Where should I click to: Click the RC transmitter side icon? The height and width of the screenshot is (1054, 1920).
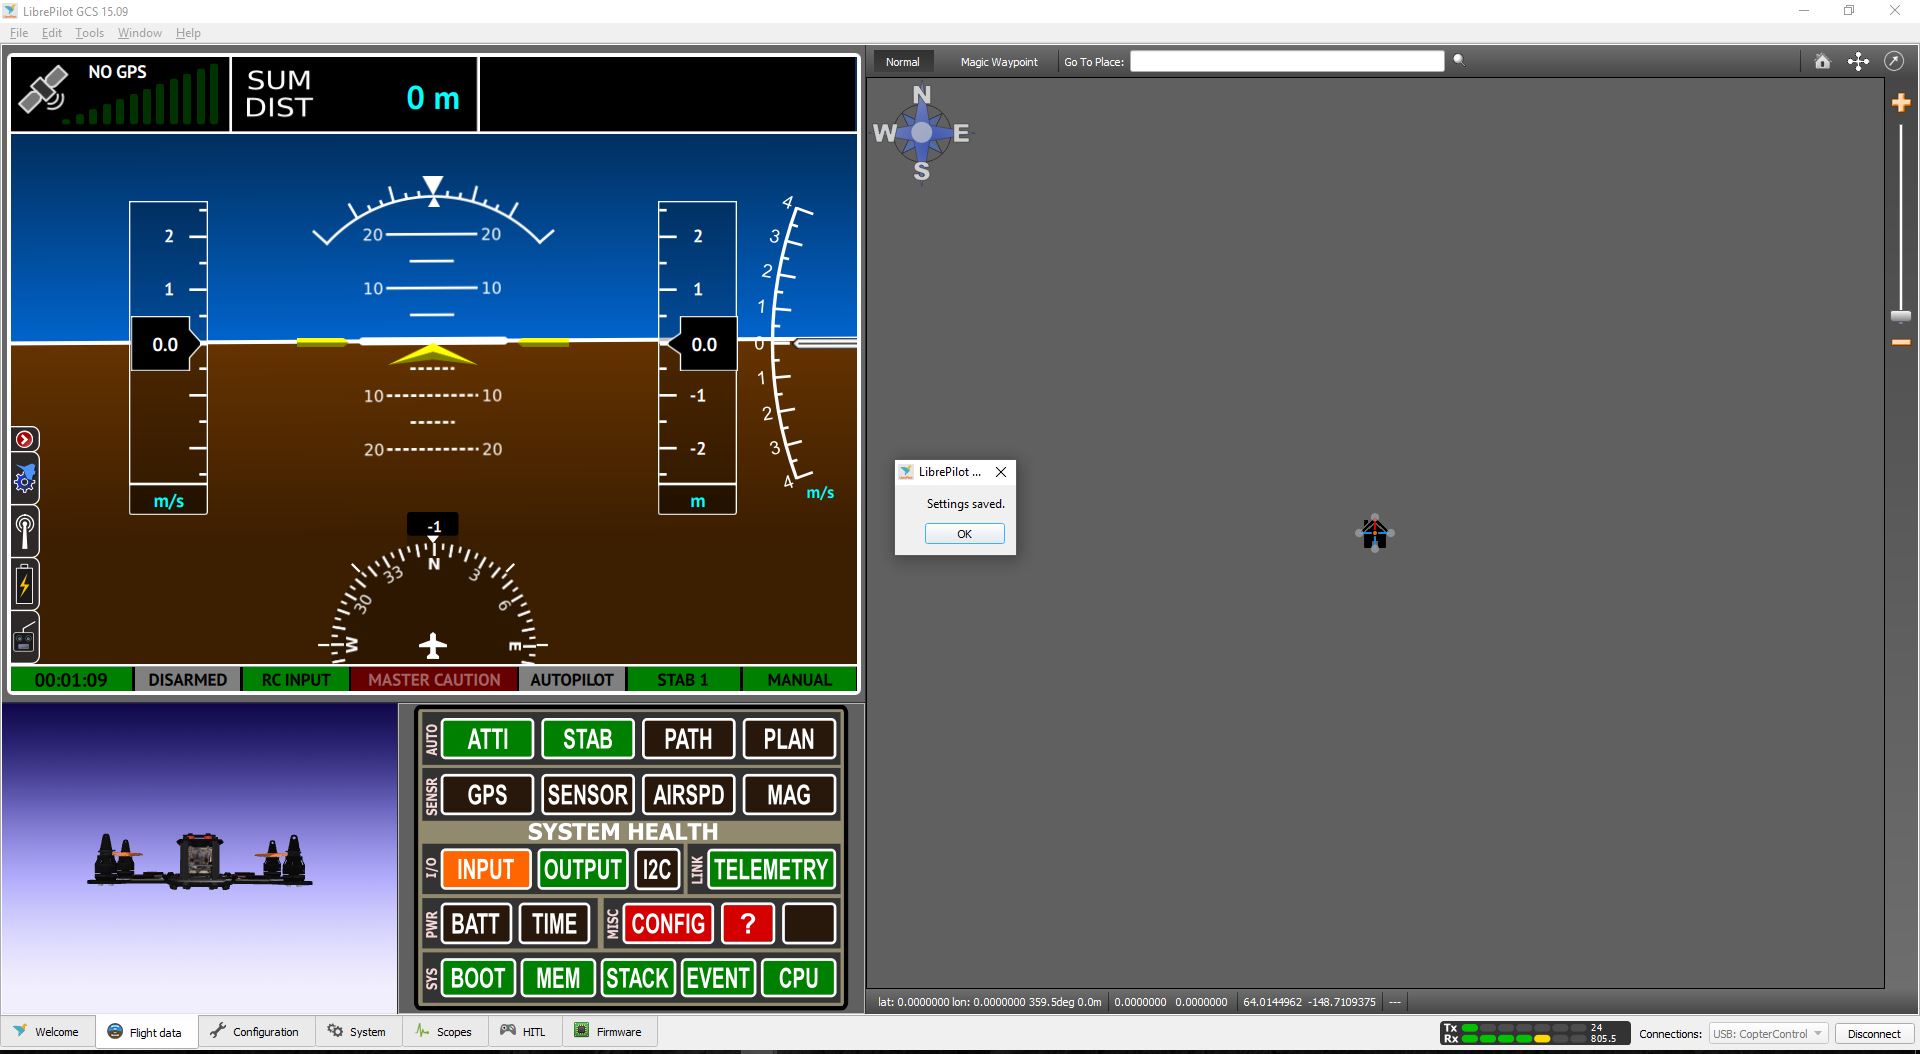25,637
